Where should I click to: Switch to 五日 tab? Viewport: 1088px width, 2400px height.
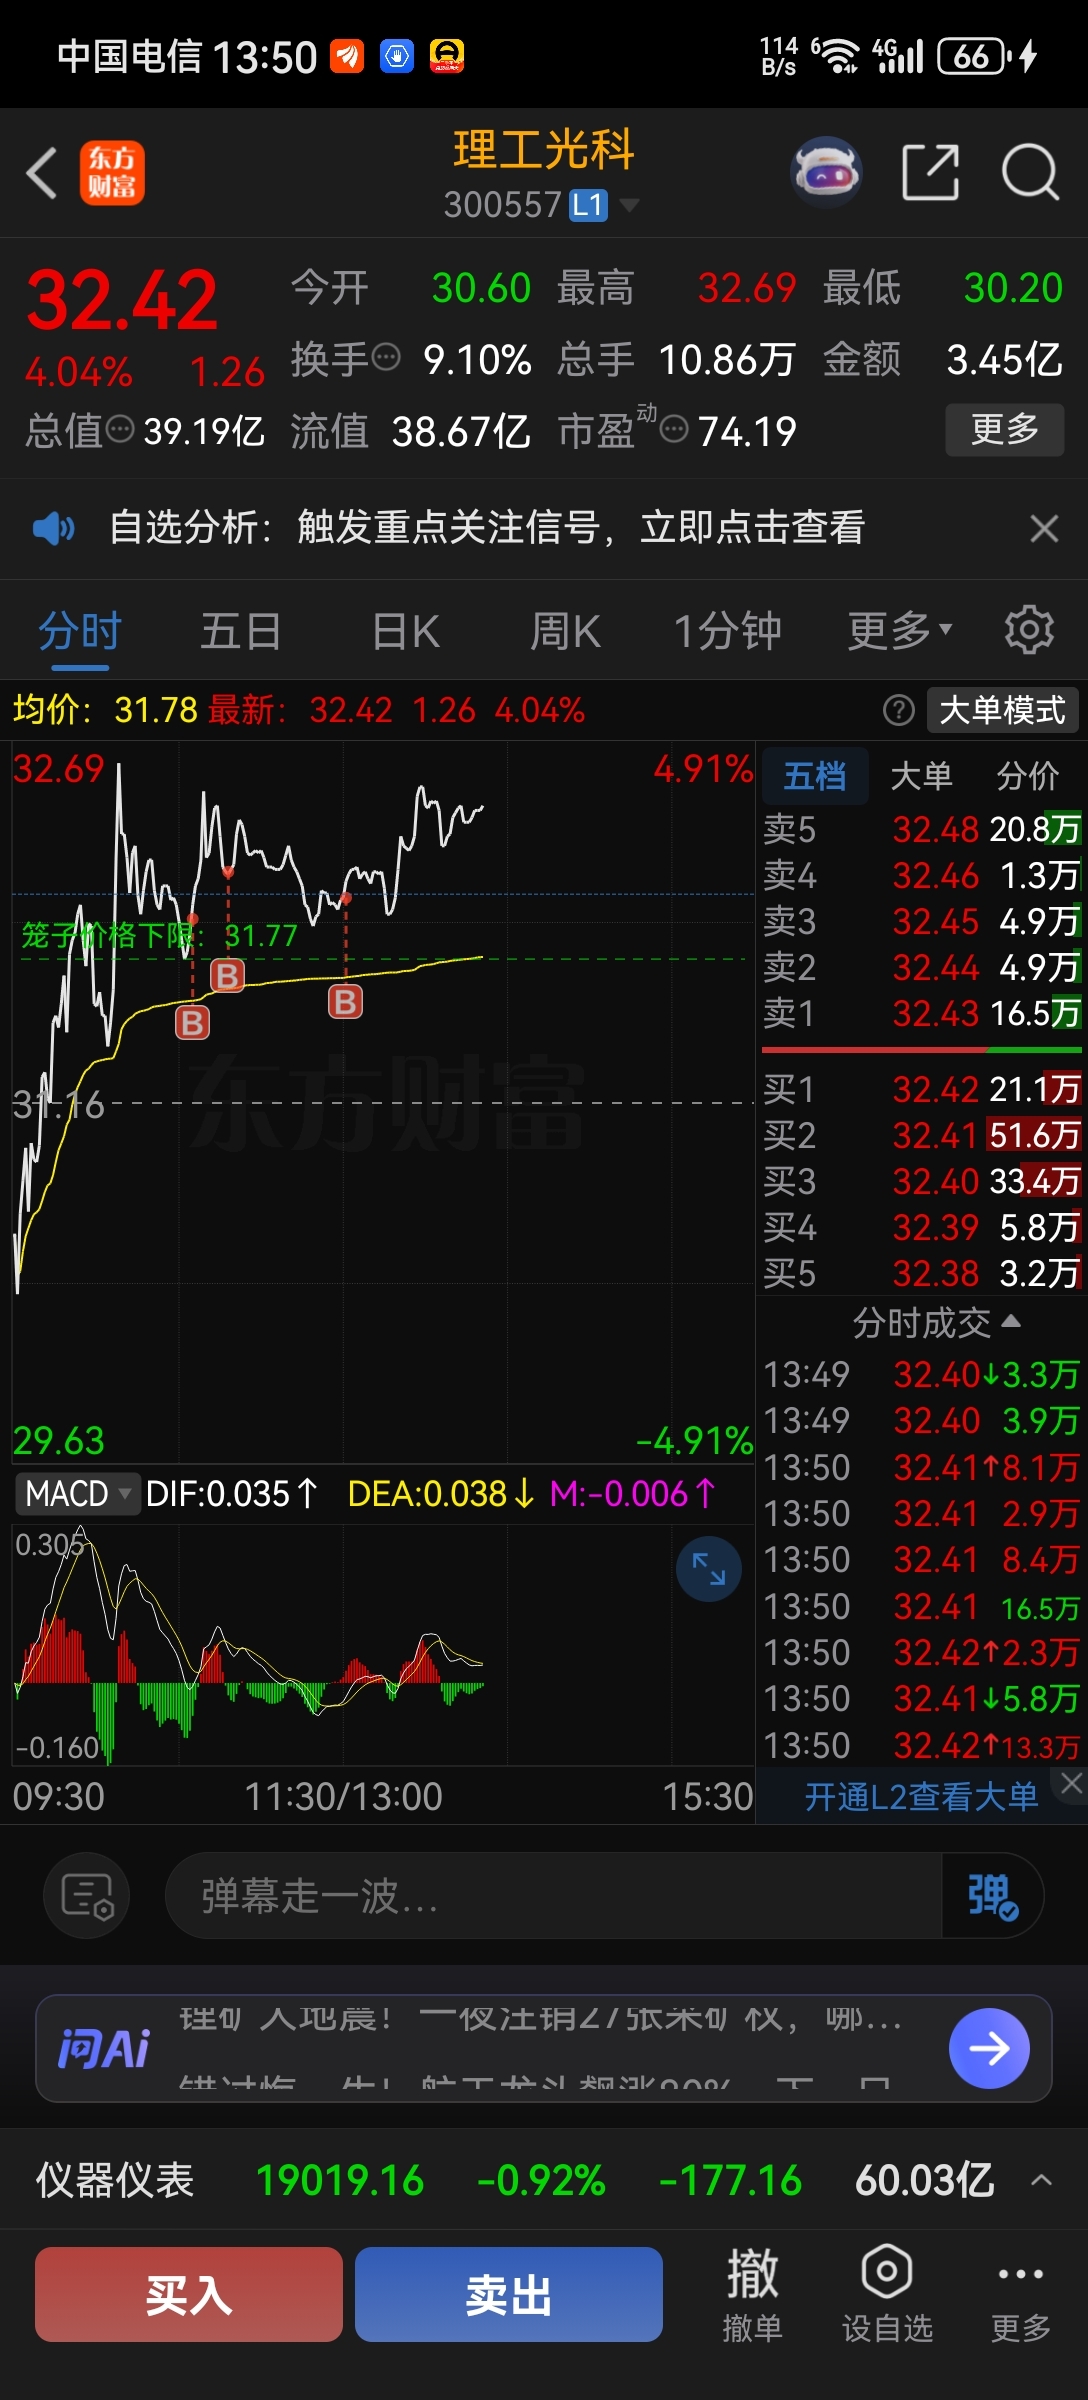tap(241, 631)
